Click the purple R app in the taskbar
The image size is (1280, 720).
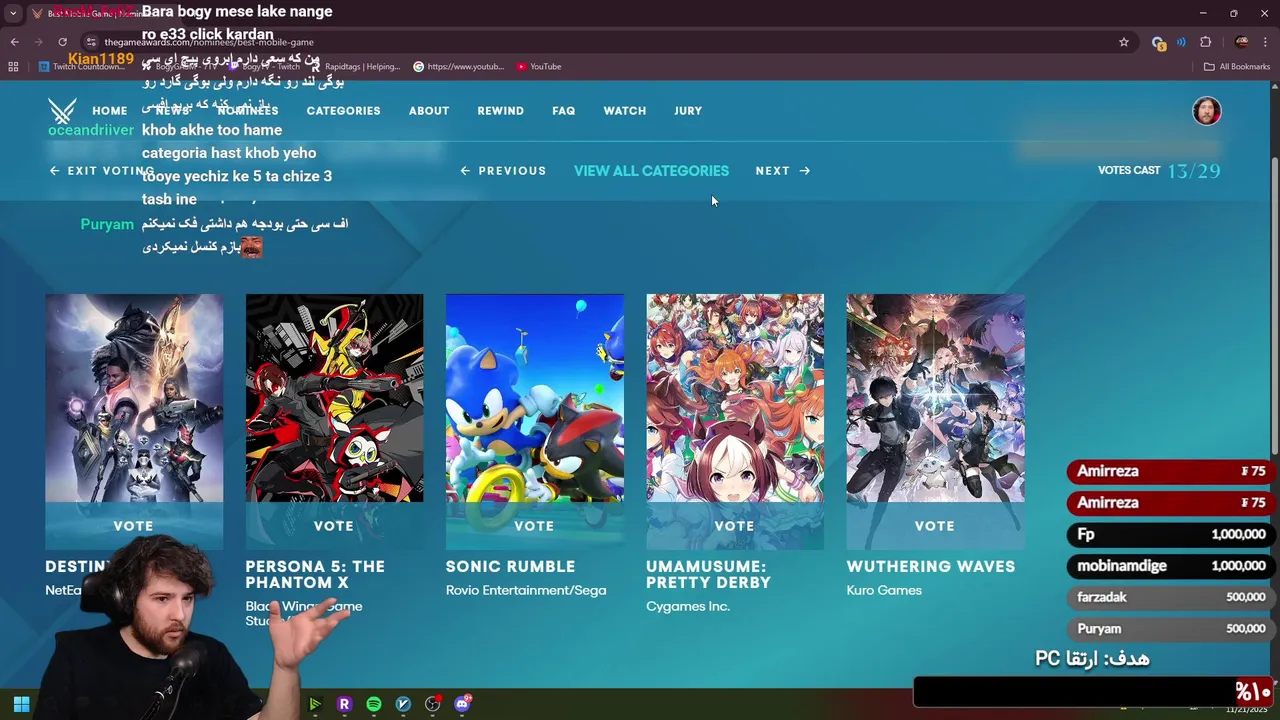[x=344, y=704]
